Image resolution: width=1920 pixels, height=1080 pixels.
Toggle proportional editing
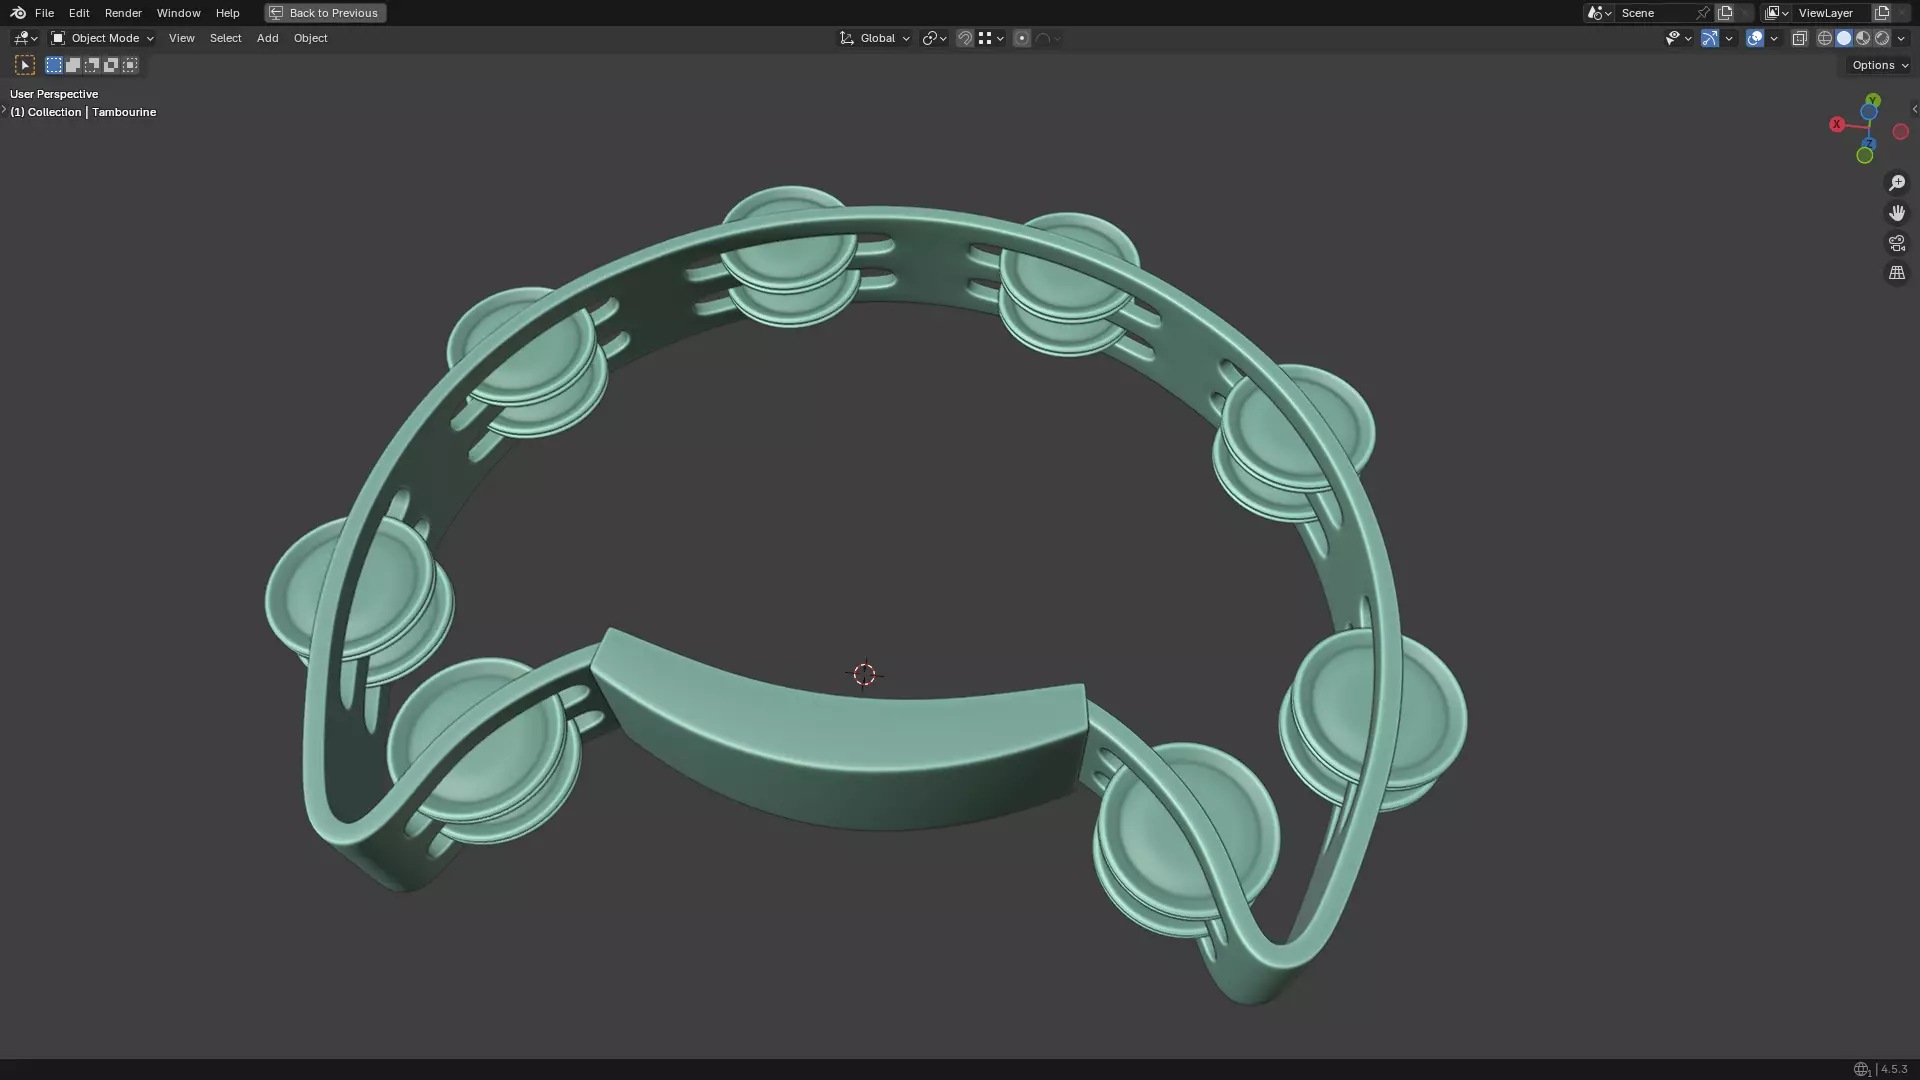pos(1022,38)
